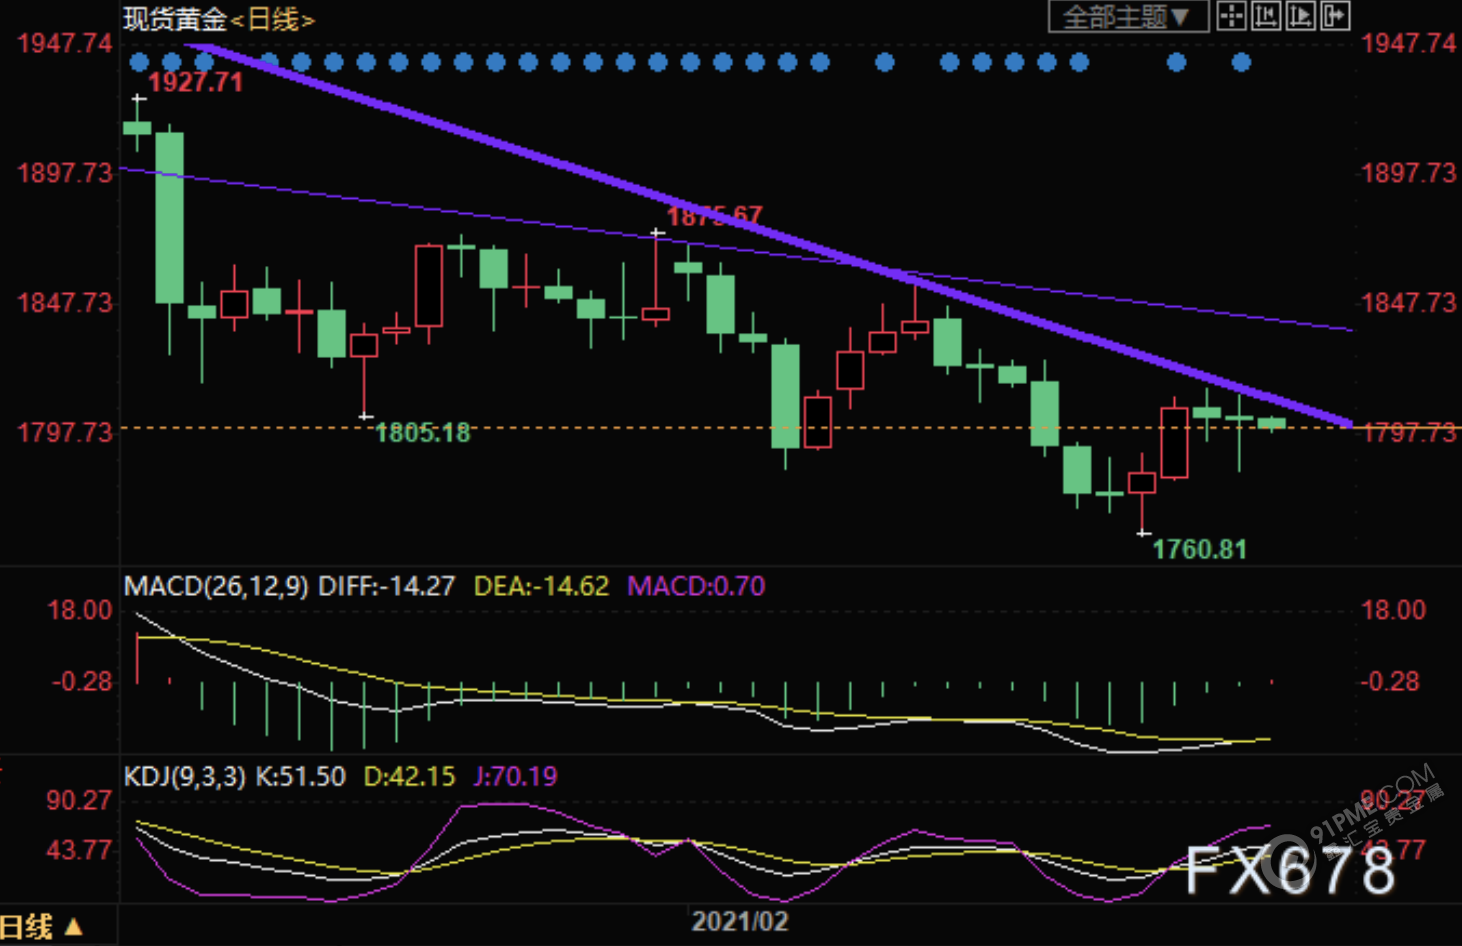Click the 1875.67 peak price label
Image resolution: width=1462 pixels, height=946 pixels.
tap(714, 216)
